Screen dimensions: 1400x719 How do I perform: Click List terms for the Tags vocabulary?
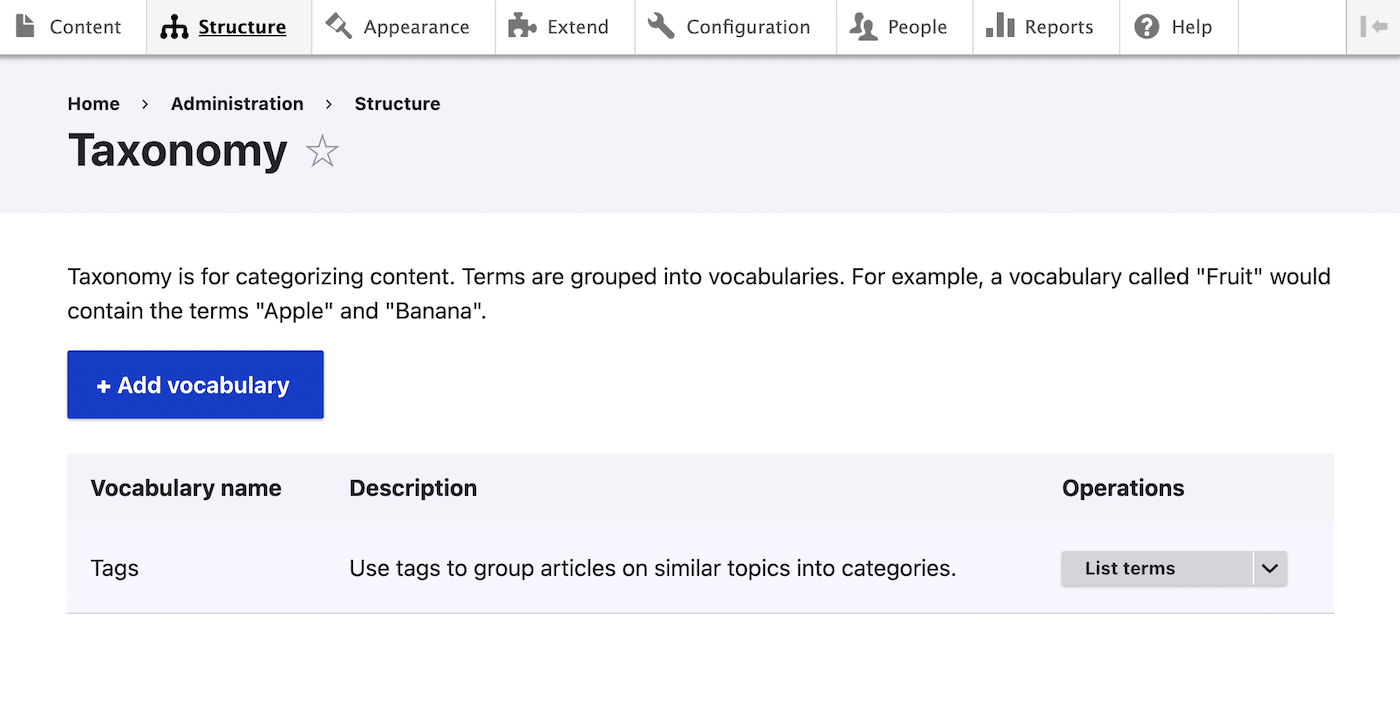[x=1130, y=568]
